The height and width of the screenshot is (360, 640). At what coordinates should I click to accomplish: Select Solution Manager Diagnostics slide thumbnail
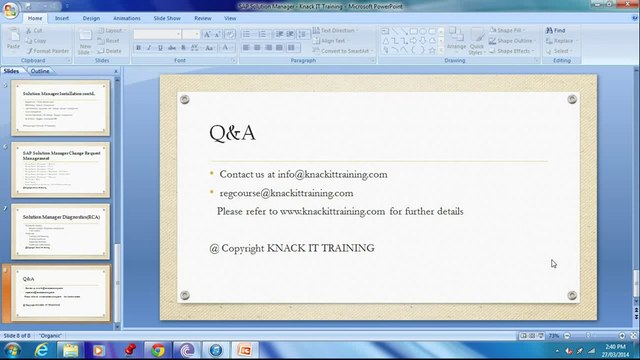pyautogui.click(x=61, y=232)
